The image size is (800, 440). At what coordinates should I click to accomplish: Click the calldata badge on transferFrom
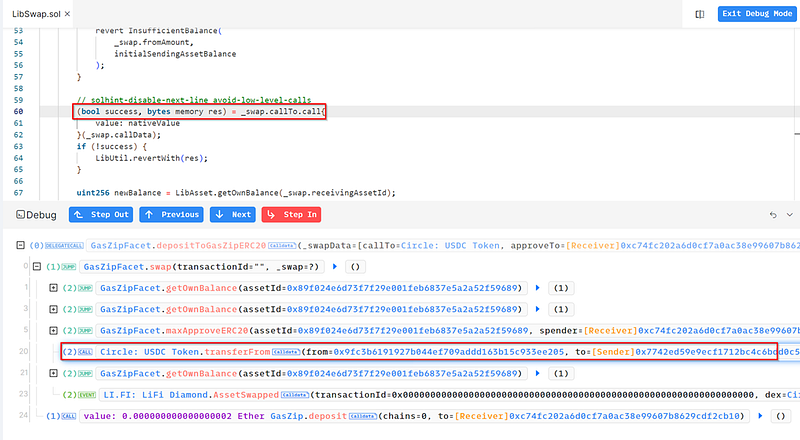(x=286, y=351)
